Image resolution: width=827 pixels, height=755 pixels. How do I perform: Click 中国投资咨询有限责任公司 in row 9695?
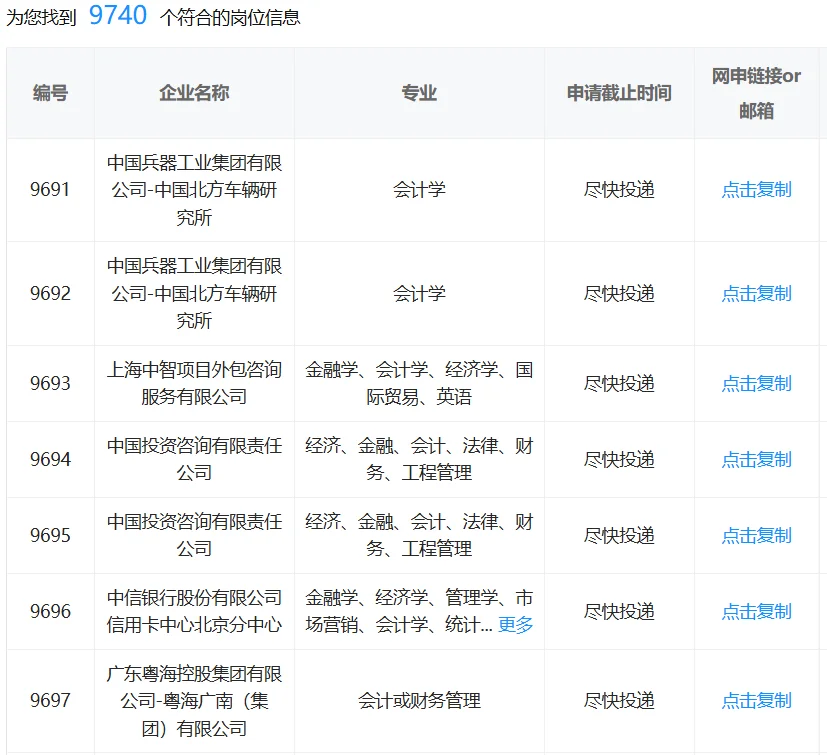coord(194,536)
